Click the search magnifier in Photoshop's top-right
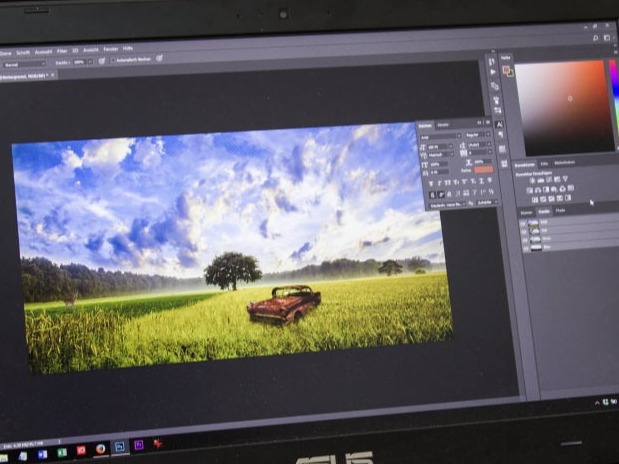This screenshot has width=619, height=464. (596, 38)
